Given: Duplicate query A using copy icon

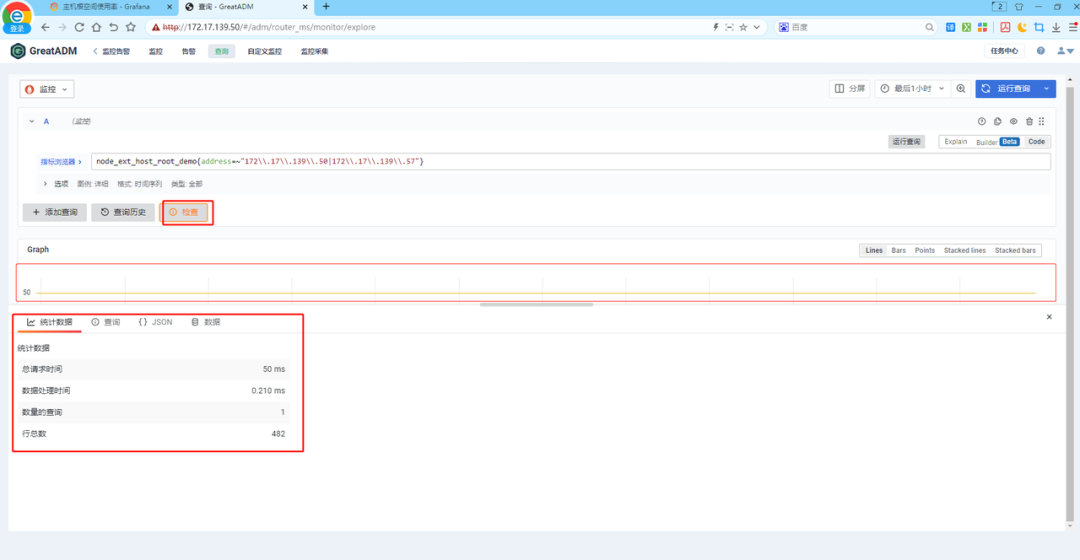Looking at the screenshot, I should pos(997,121).
